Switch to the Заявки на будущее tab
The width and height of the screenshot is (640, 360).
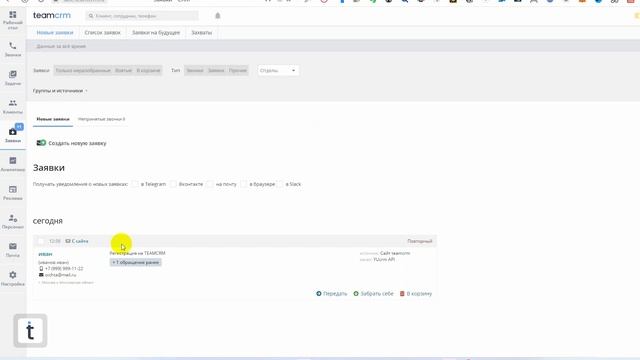(156, 32)
